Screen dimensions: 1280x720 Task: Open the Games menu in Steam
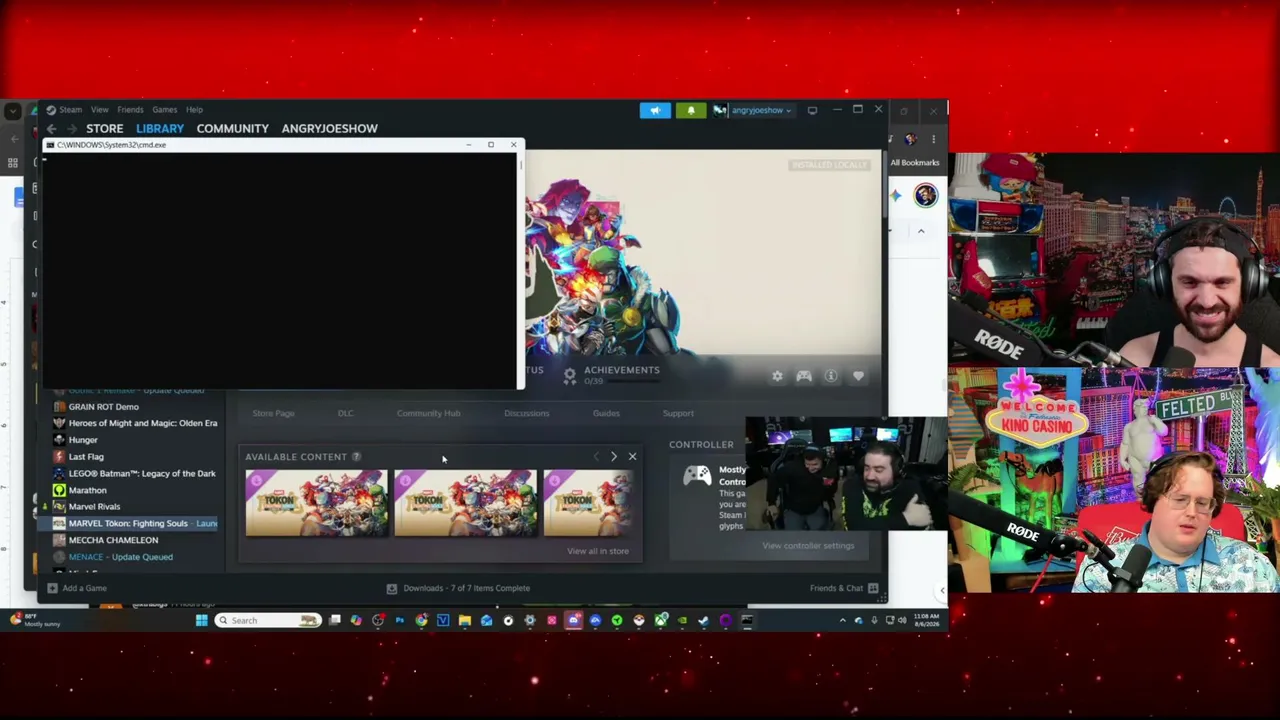[x=164, y=110]
